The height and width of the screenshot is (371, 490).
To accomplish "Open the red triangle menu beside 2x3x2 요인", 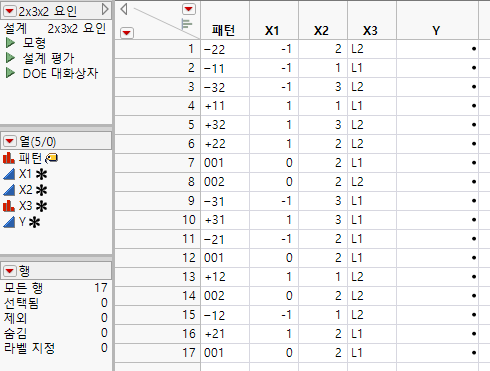I will click(9, 11).
